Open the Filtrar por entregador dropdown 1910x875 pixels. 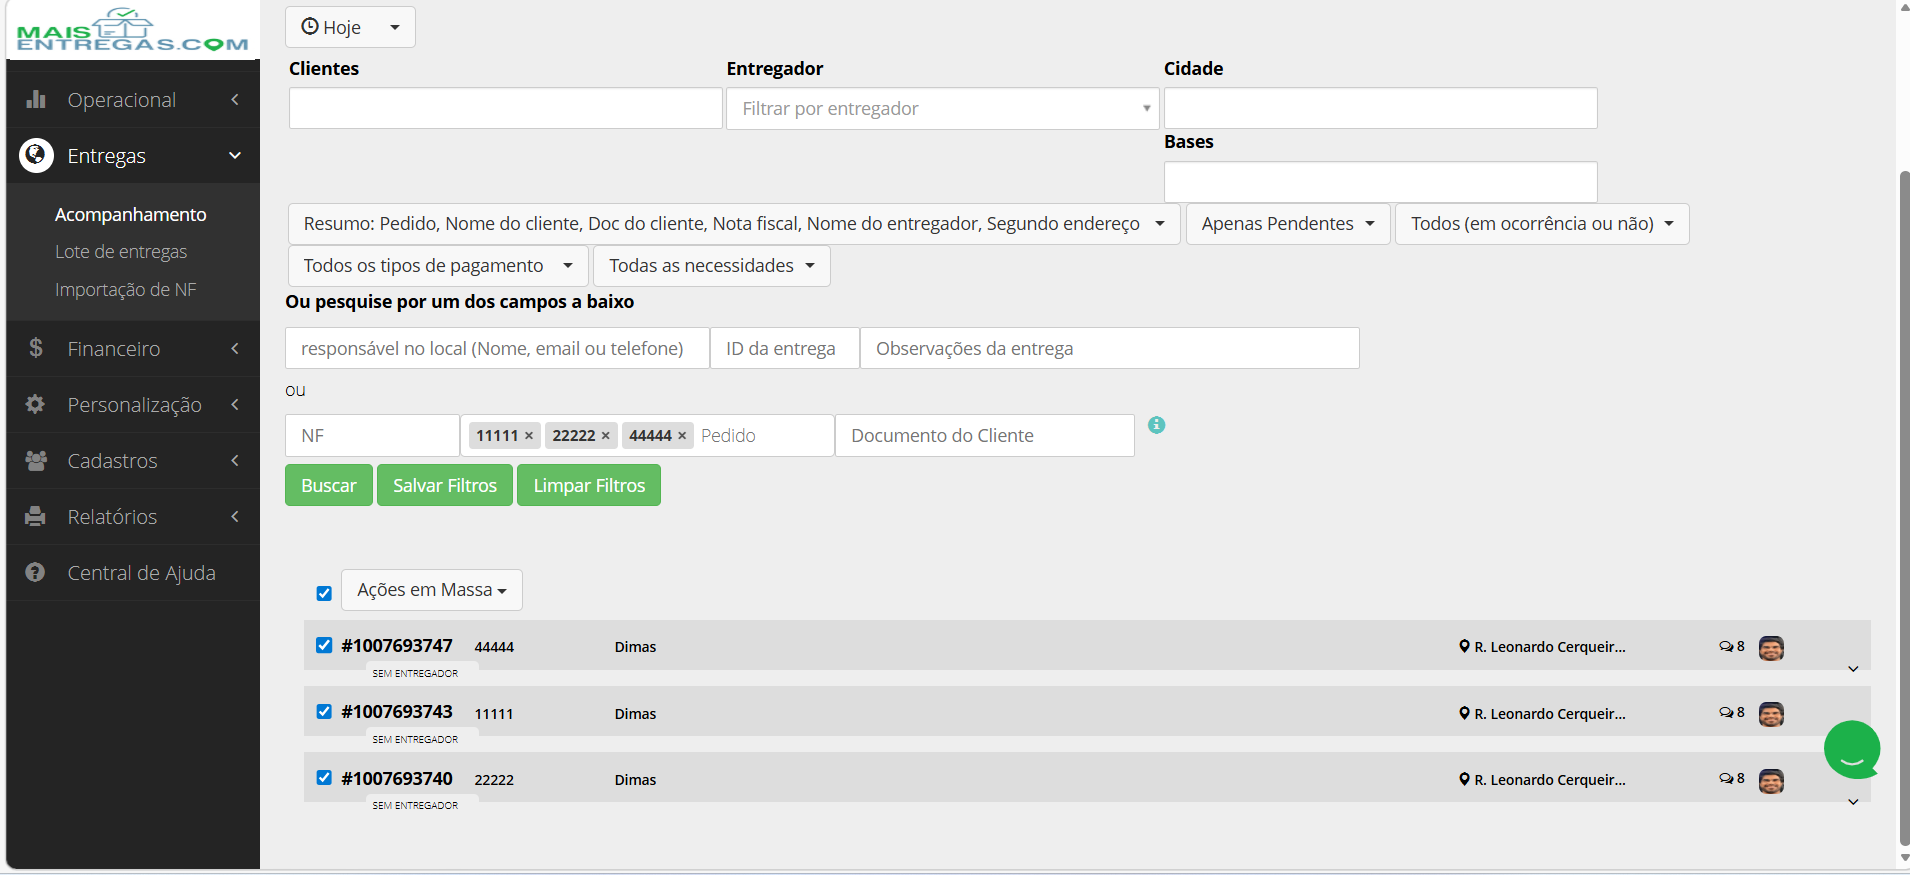[x=943, y=108]
